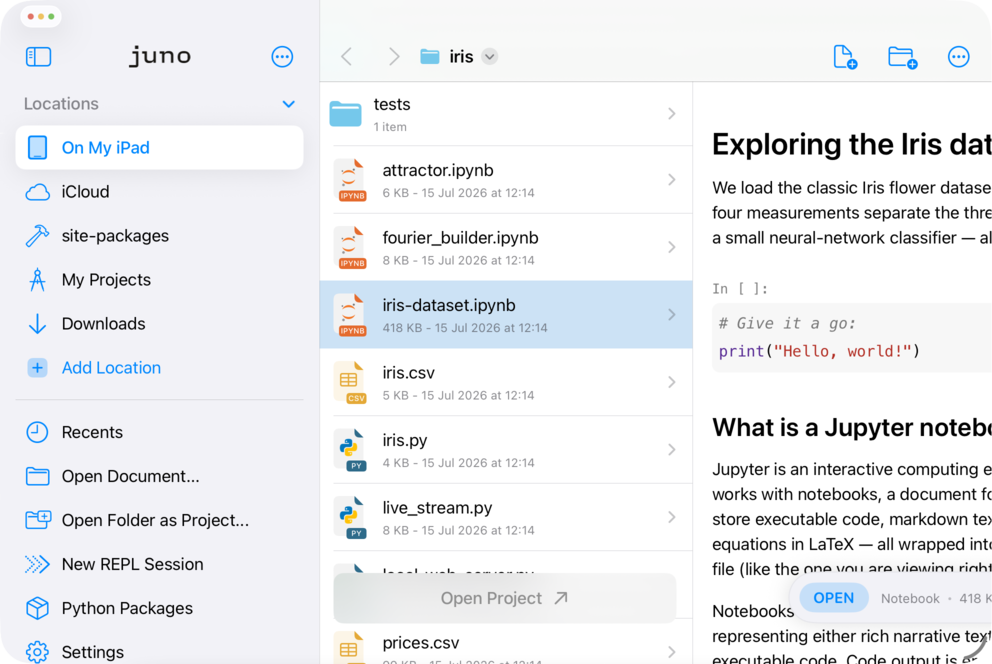
Task: Toggle the sidebar panel icon
Action: tap(38, 56)
